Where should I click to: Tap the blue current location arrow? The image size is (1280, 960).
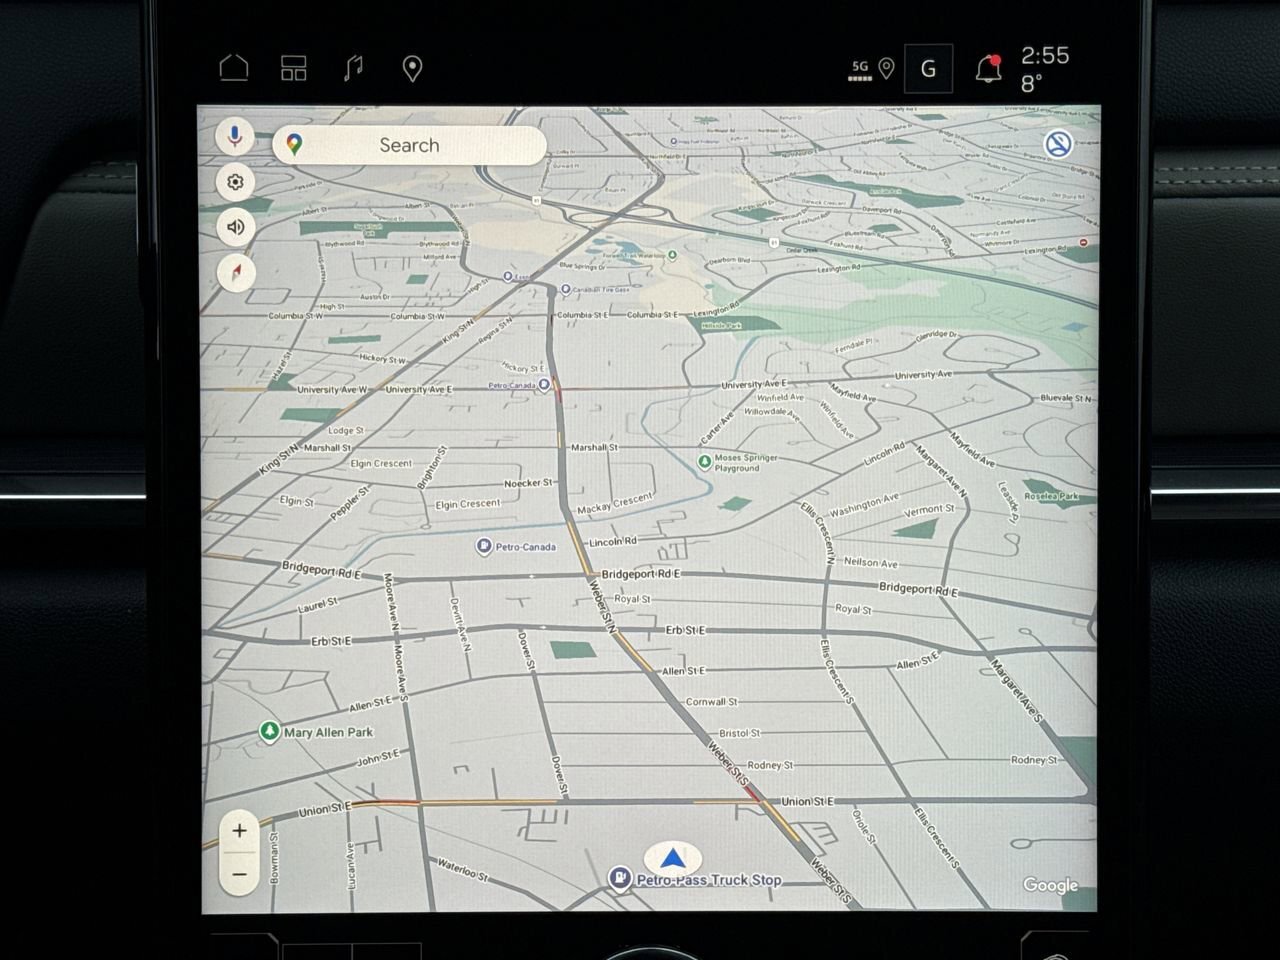pyautogui.click(x=674, y=858)
